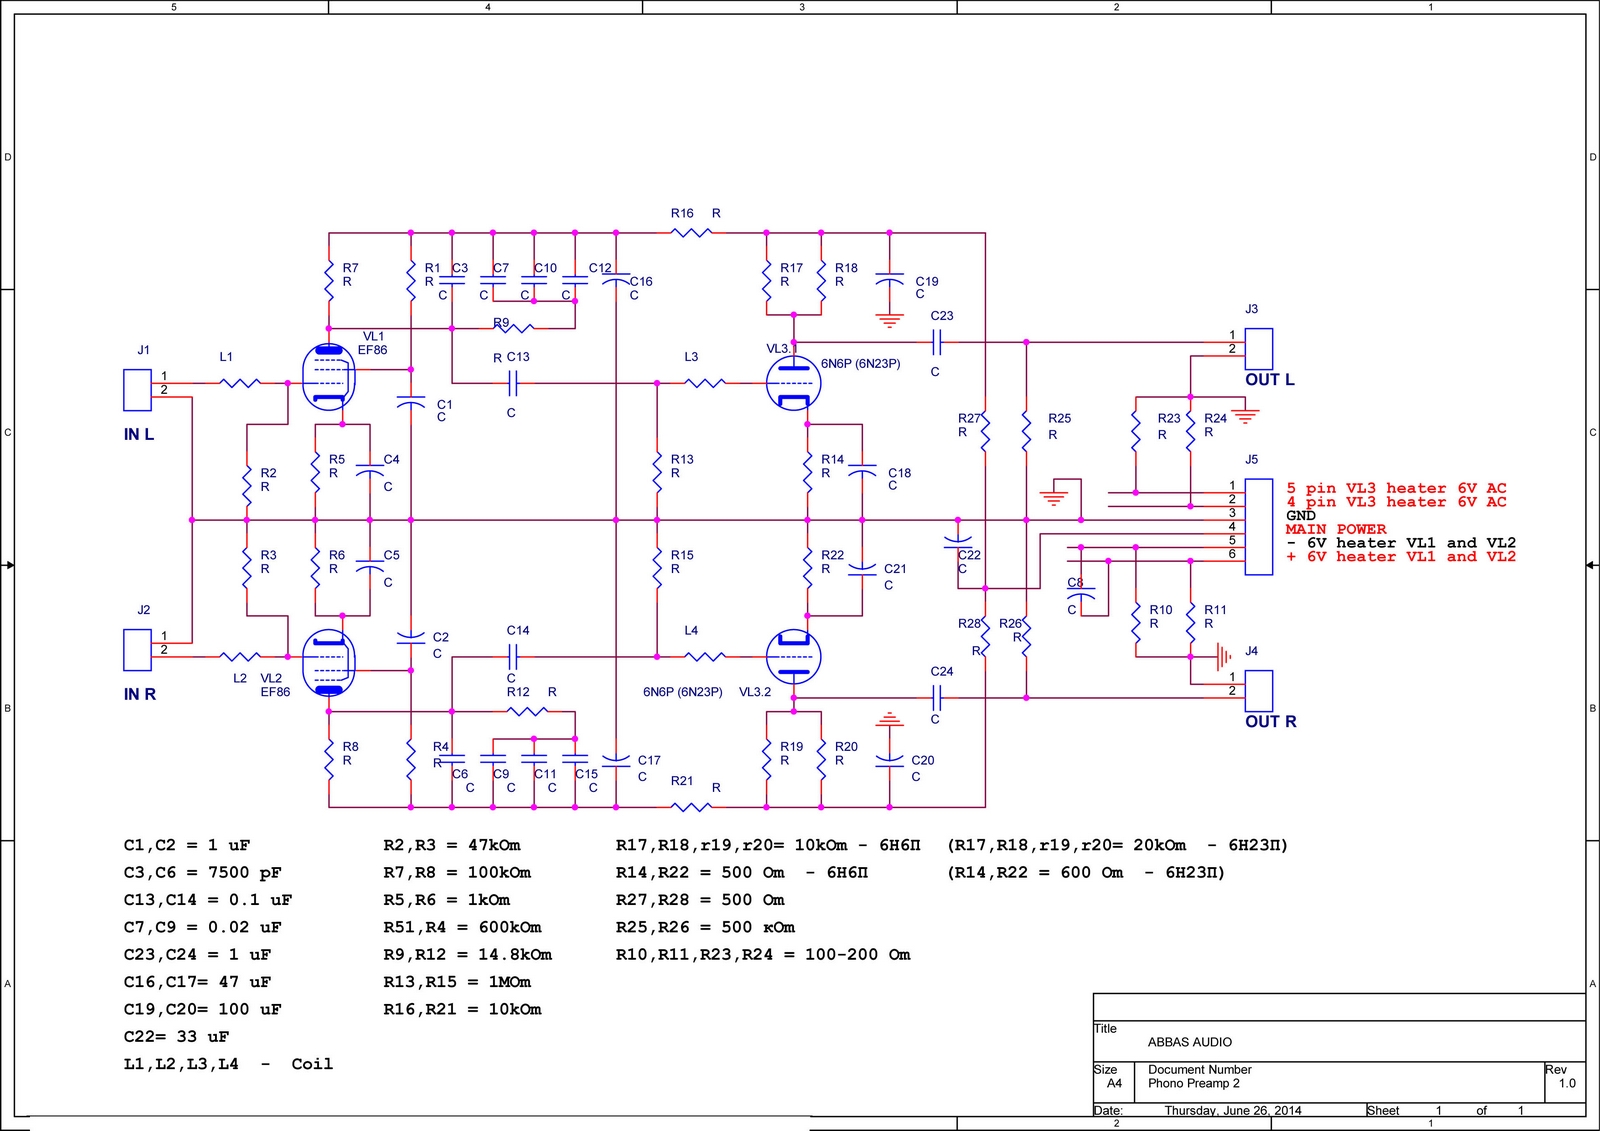This screenshot has height=1131, width=1600.
Task: Click the 'R27,R28 = 500 Om' line
Action: point(700,900)
